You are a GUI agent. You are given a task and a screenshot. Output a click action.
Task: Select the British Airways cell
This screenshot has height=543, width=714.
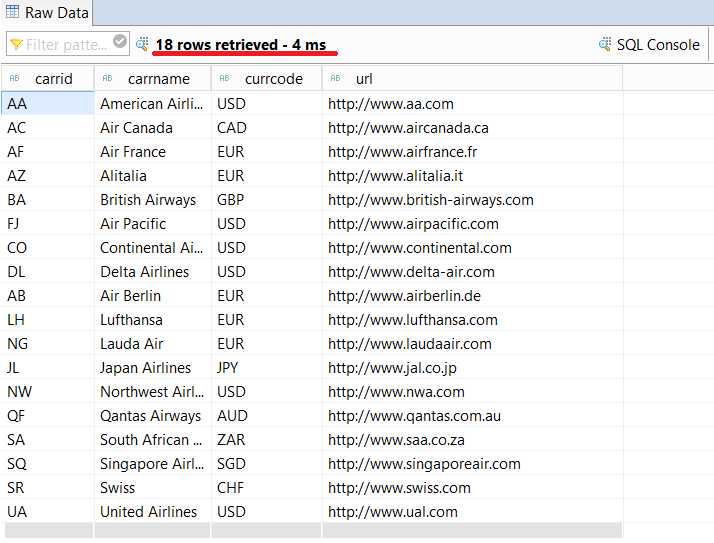tap(153, 200)
